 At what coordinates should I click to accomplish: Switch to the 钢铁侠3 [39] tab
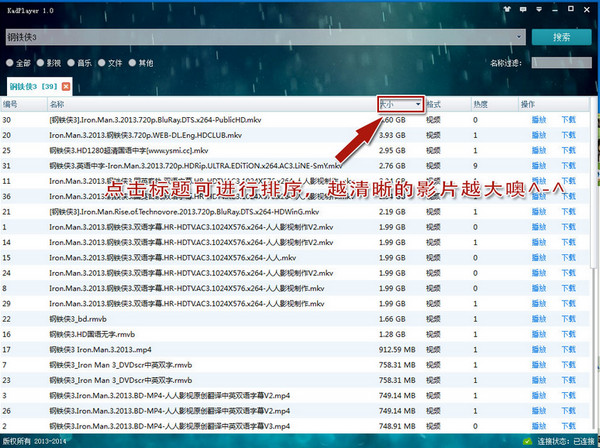[33, 88]
